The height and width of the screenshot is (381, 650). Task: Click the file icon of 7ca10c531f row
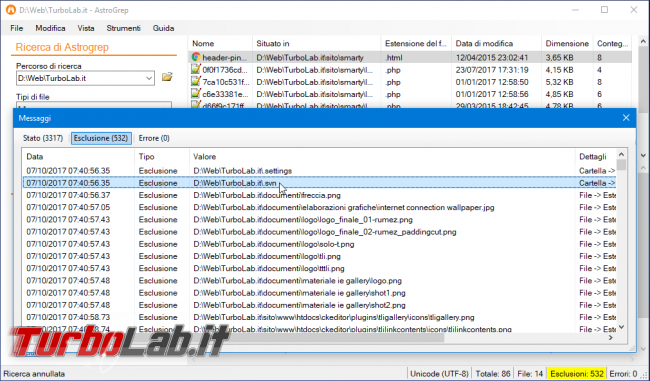[196, 82]
